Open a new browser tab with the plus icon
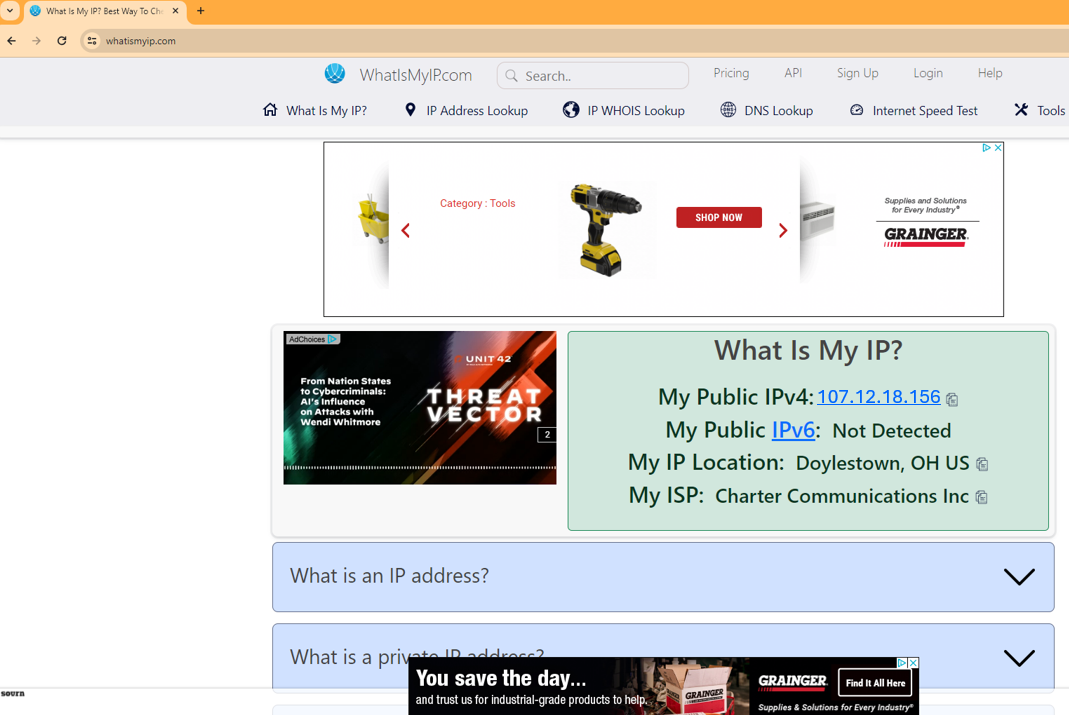The width and height of the screenshot is (1069, 715). (x=200, y=11)
